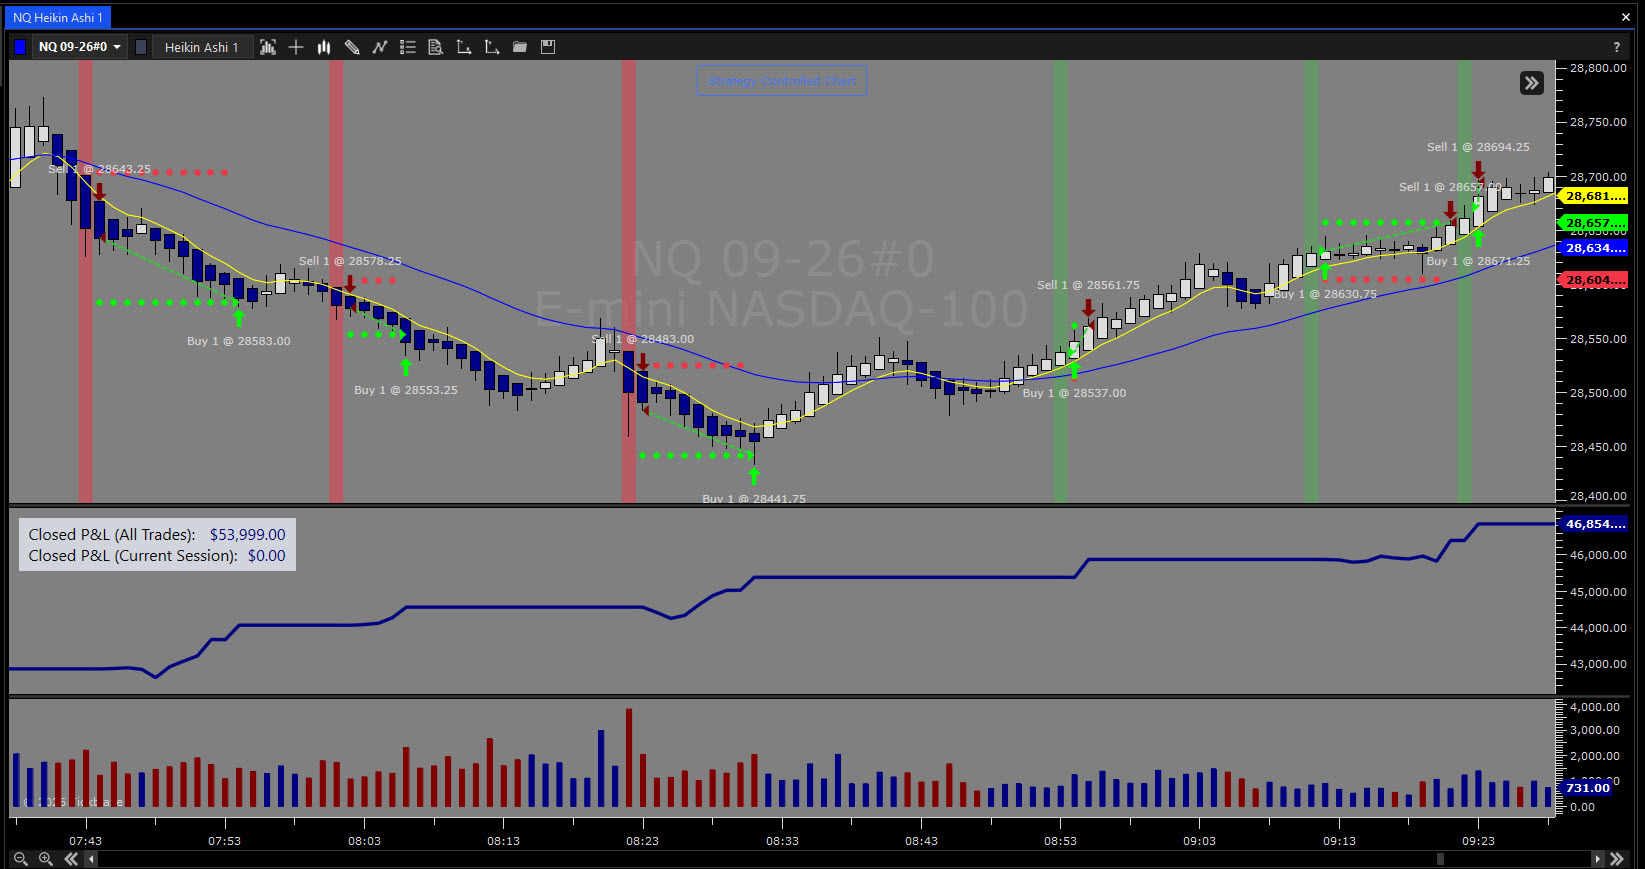Close the chart window with X

tap(1625, 17)
